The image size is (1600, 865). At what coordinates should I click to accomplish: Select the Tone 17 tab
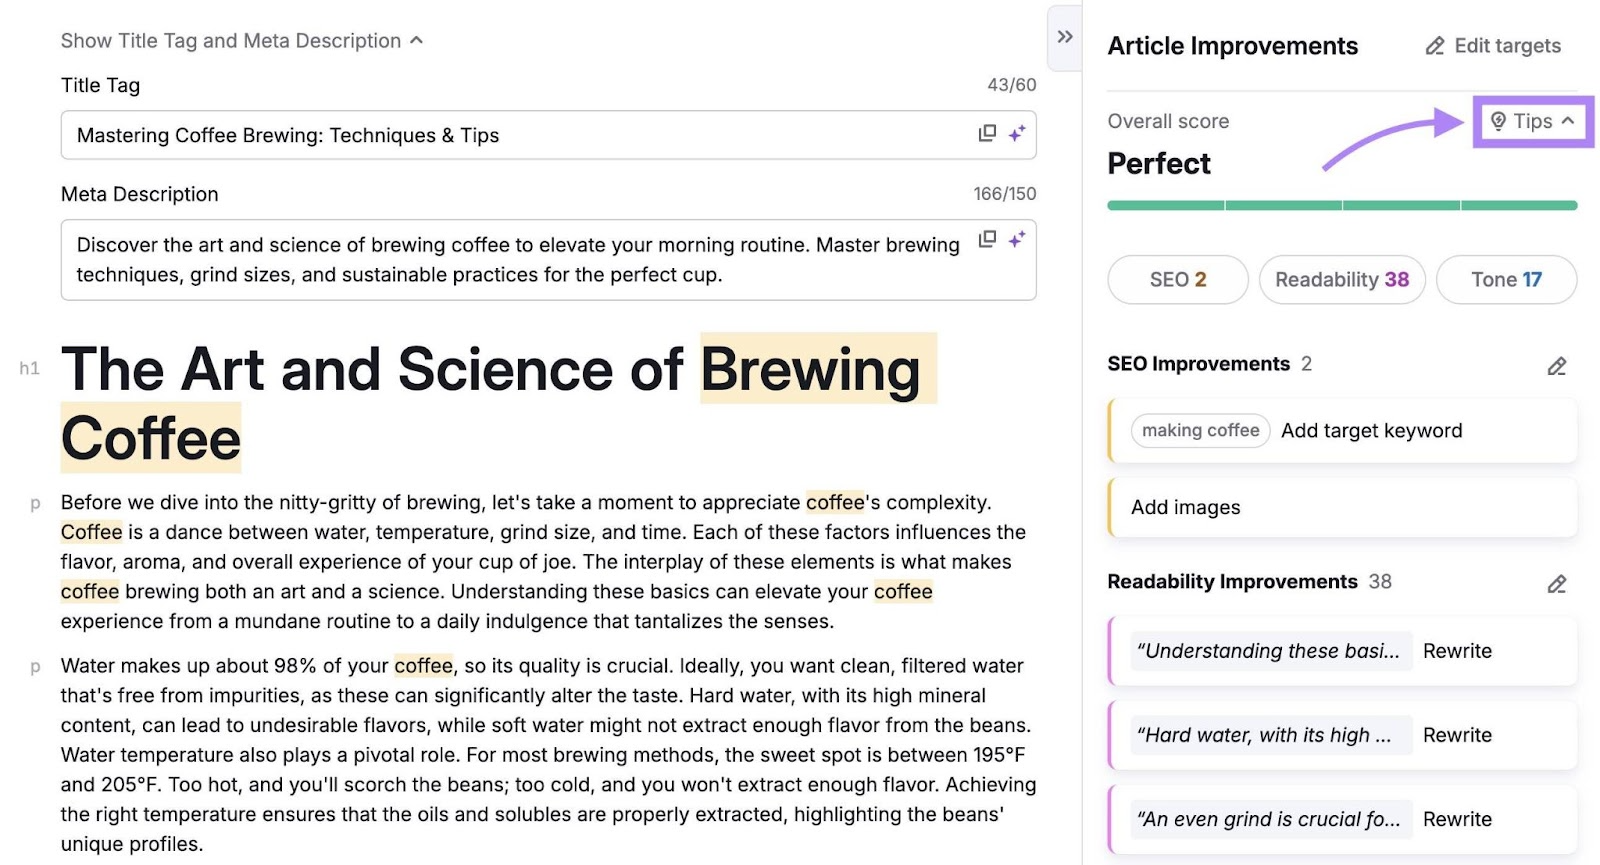click(1505, 280)
